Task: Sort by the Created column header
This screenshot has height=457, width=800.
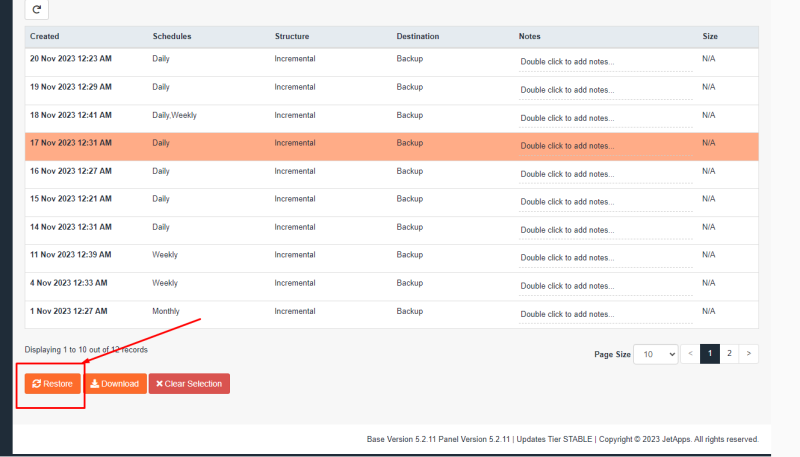Action: coord(44,36)
